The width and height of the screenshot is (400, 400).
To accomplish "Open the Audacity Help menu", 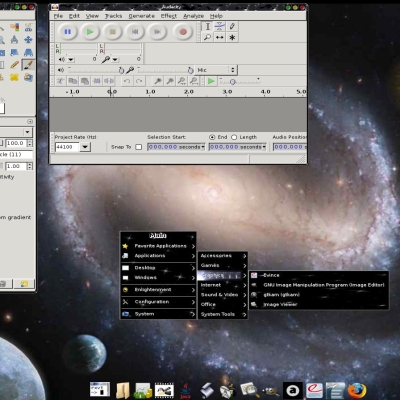I will [216, 16].
